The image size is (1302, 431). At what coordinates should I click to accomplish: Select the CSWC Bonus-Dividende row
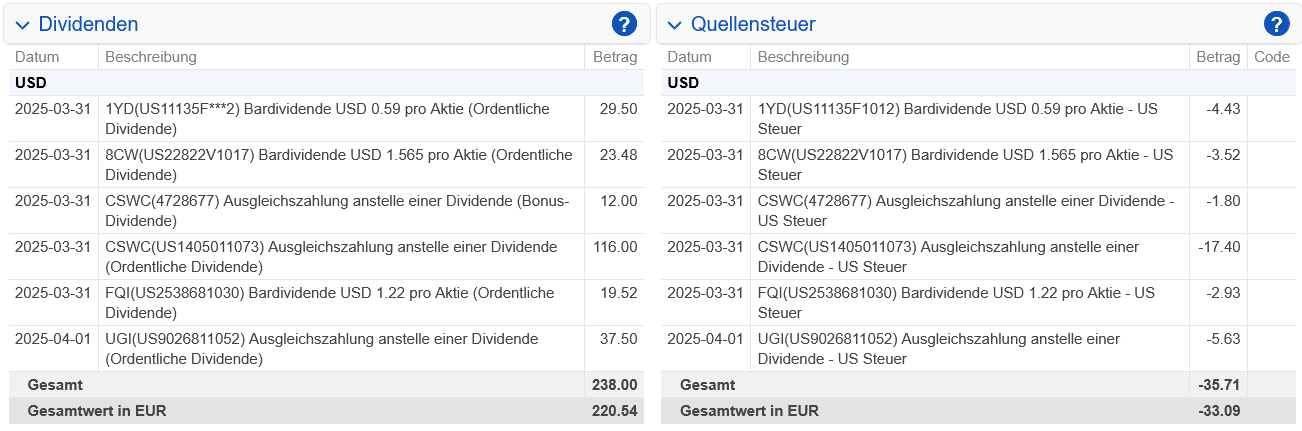[x=327, y=211]
